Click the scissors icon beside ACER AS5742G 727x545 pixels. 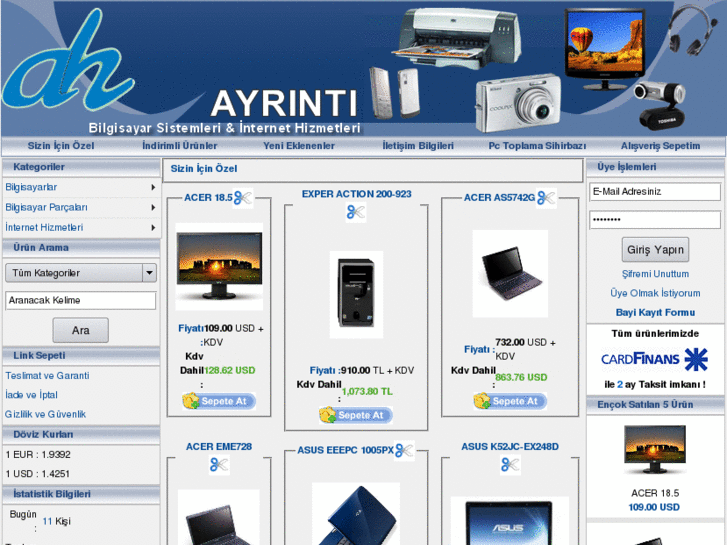coord(546,198)
